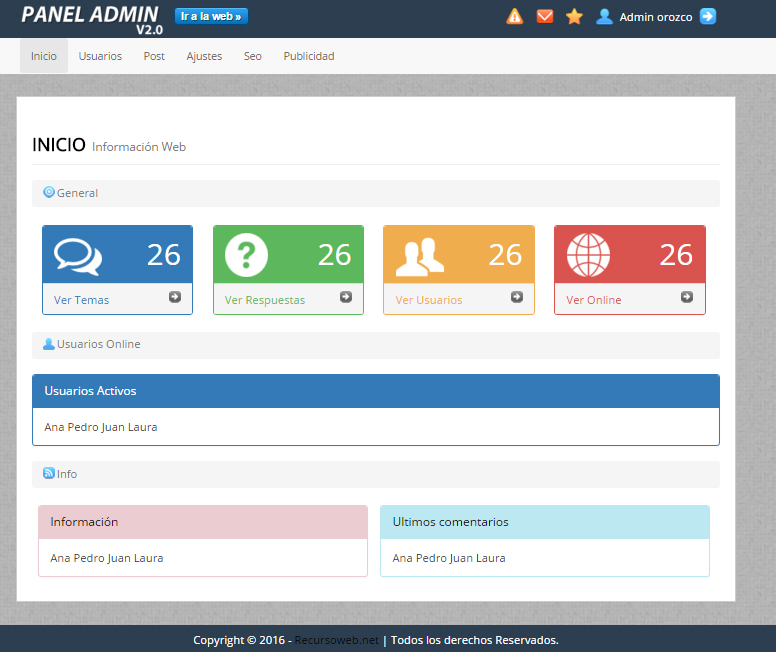Image resolution: width=776 pixels, height=652 pixels.
Task: Click the globe icon in red card
Action: (587, 255)
